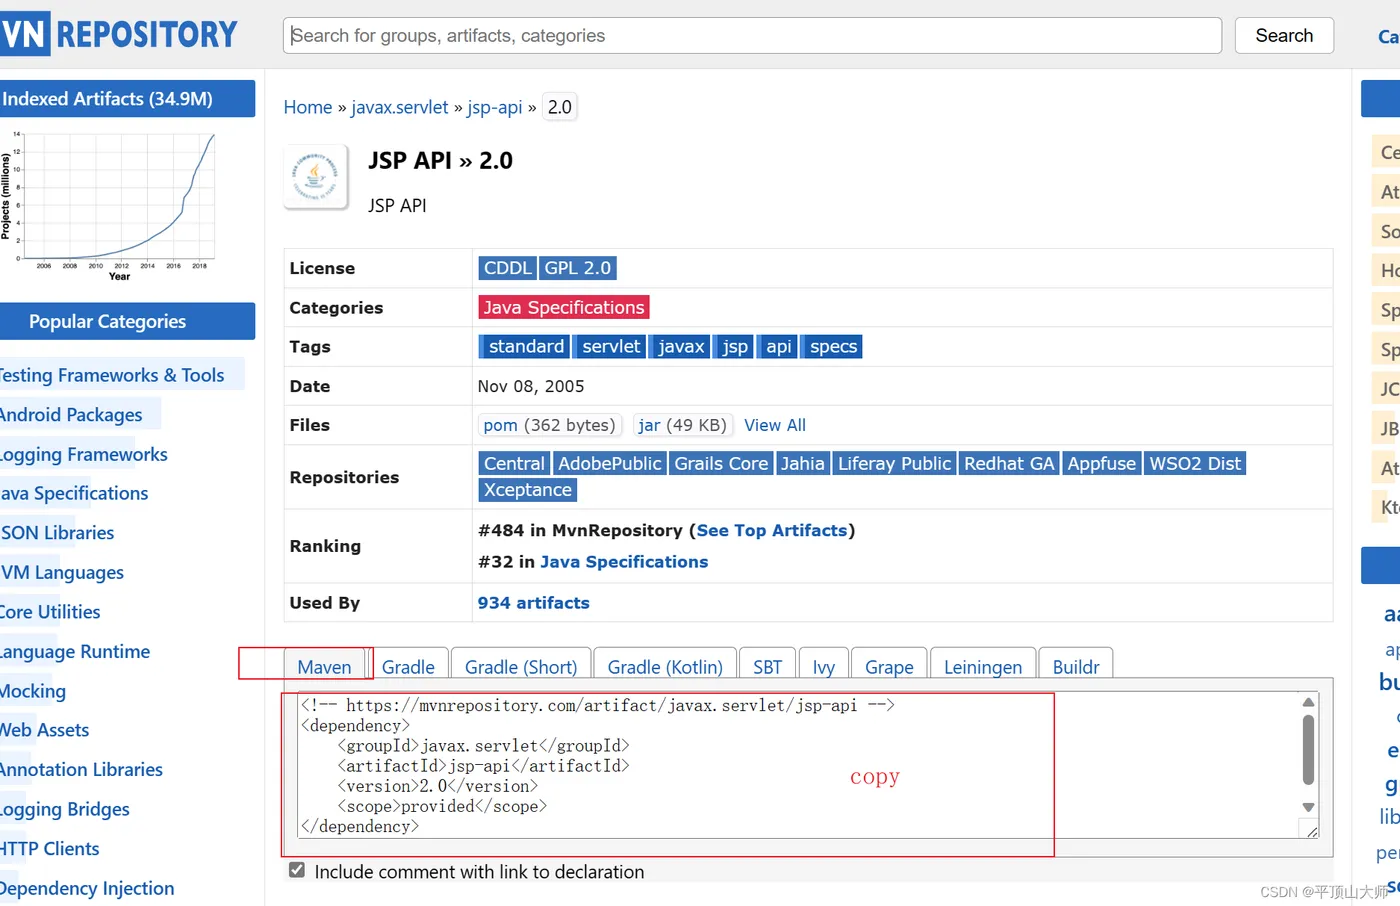Open the Redhat GA repository link
Viewport: 1400px width, 906px height.
[1009, 463]
